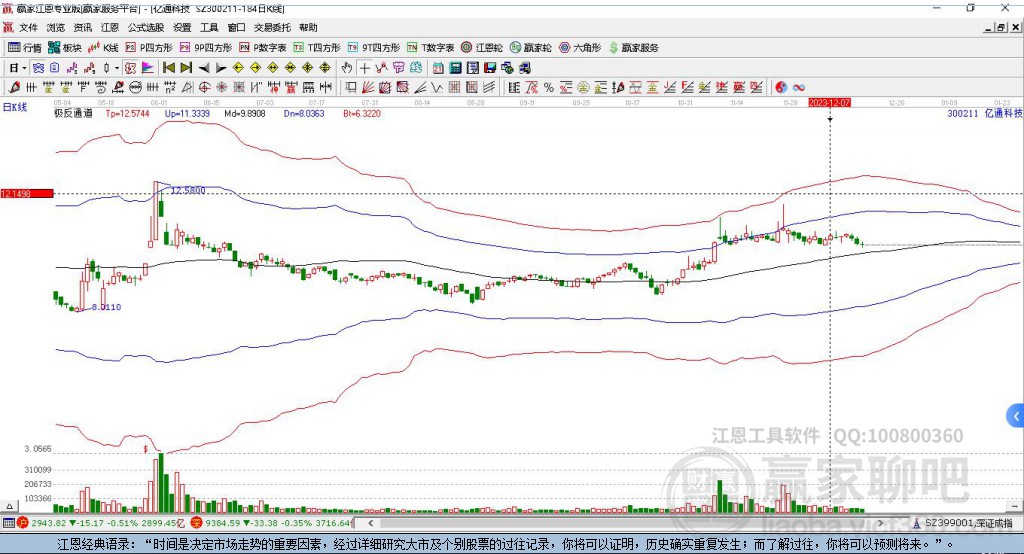The width and height of the screenshot is (1024, 554).
Task: Open P数字表 tool
Action: point(263,48)
